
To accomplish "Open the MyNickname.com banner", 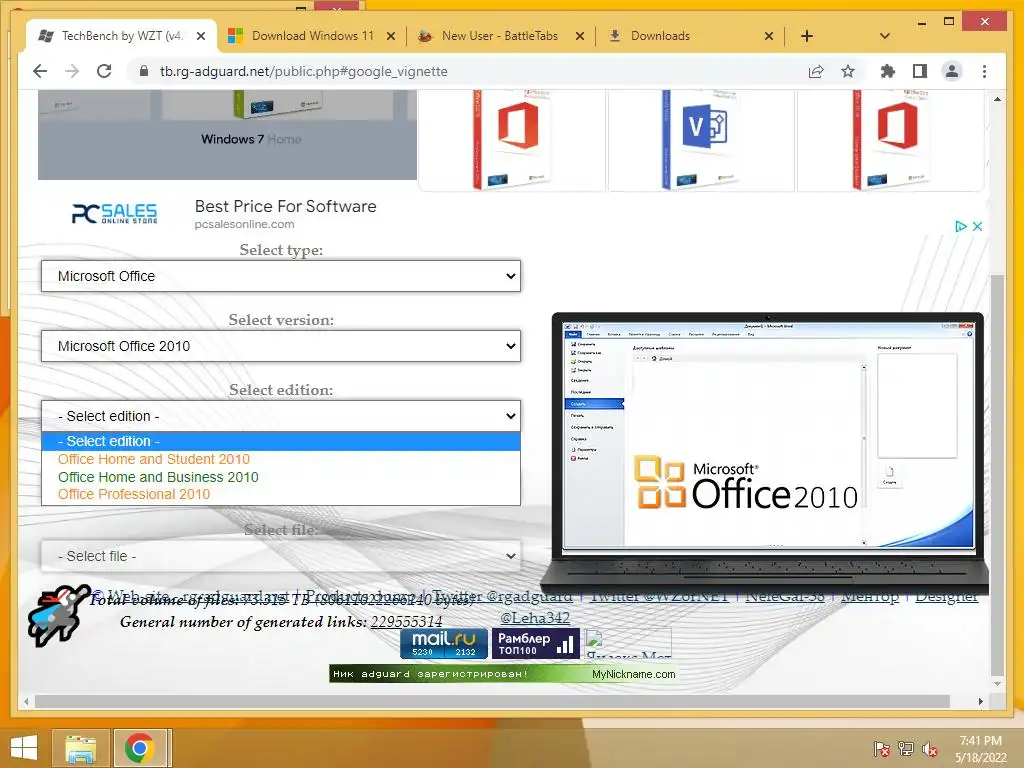I will click(x=503, y=674).
